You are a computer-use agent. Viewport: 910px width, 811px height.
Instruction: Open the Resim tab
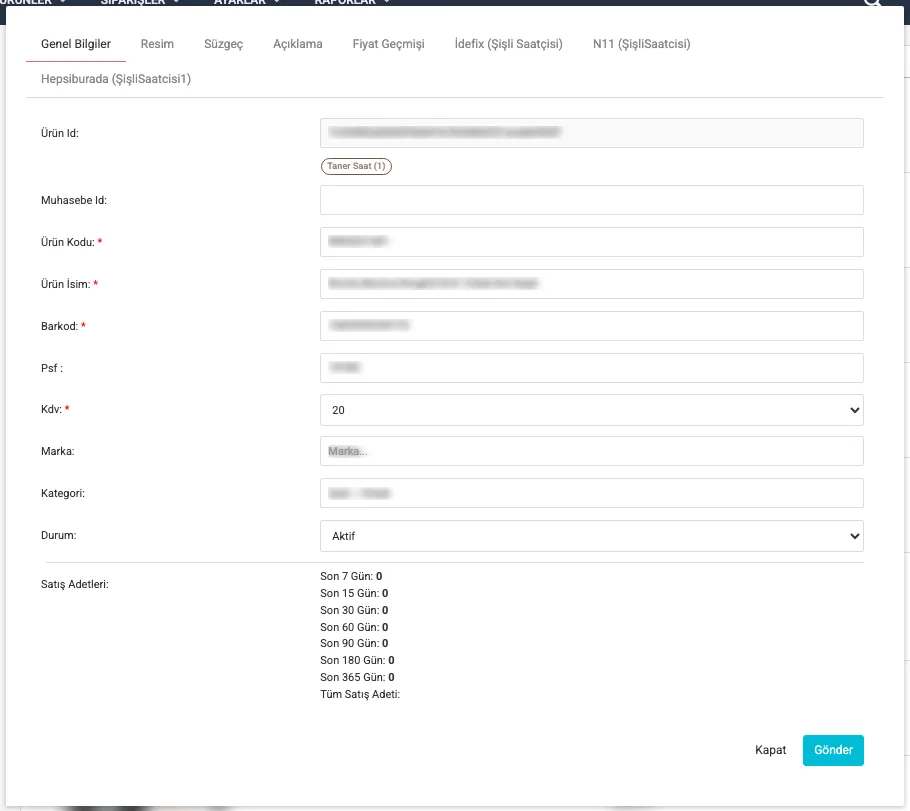tap(158, 44)
